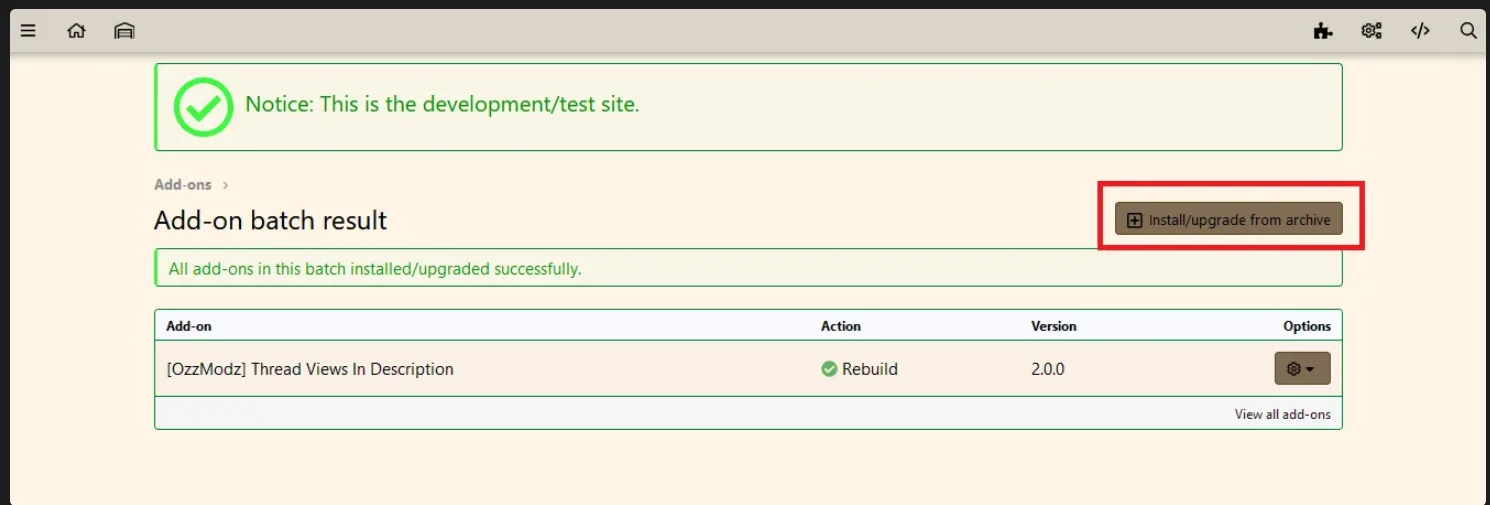Click the large green notice checkmark
The width and height of the screenshot is (1490, 505).
(x=203, y=106)
